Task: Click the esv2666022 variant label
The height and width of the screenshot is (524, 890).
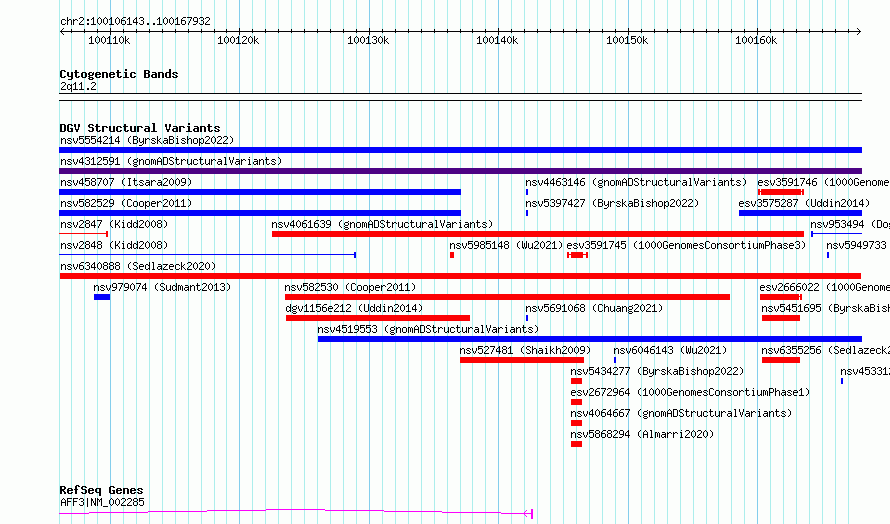Action: tap(825, 287)
